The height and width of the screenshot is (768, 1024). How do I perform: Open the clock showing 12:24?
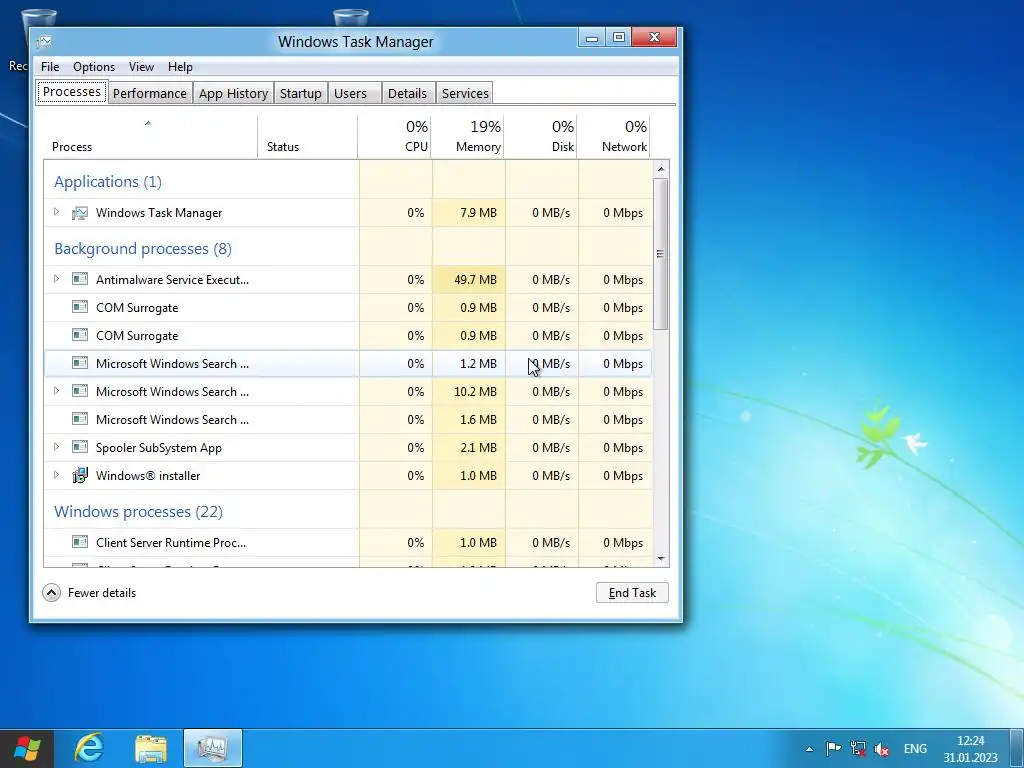point(970,748)
